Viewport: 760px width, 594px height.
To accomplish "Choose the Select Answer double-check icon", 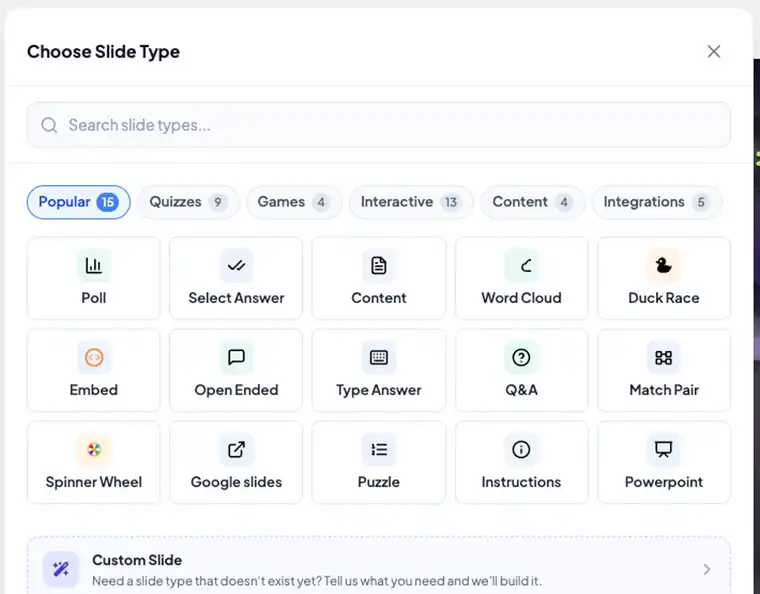I will click(x=237, y=266).
